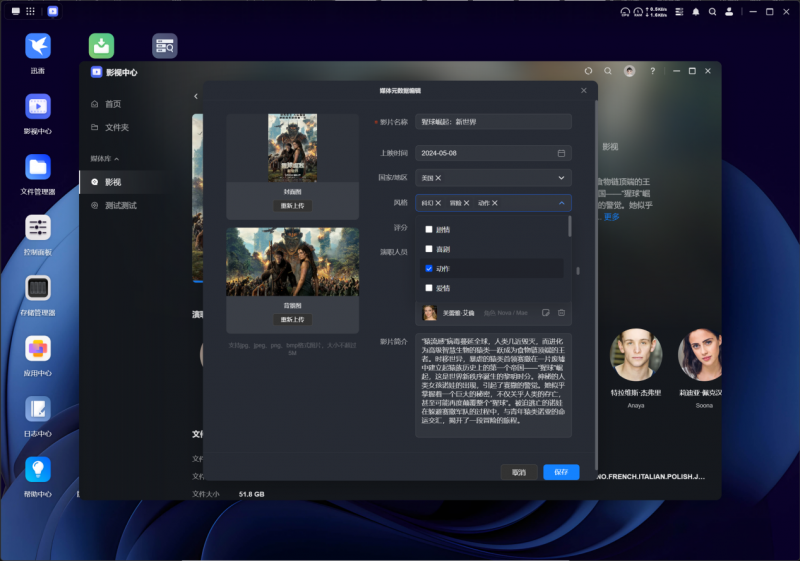Screen dimensions: 800x561
Task: Click 重新上传 under the 背景图 image
Action: point(292,320)
